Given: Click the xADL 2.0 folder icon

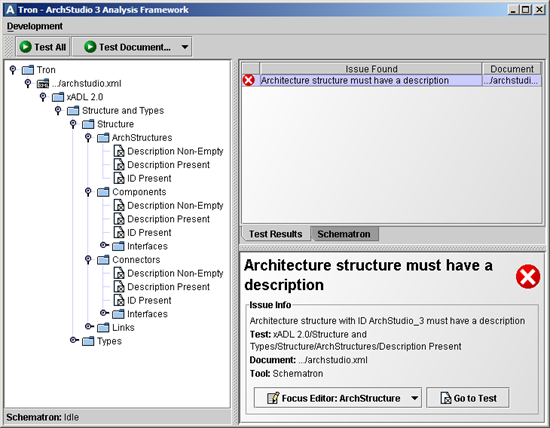Looking at the screenshot, I should pyautogui.click(x=58, y=97).
